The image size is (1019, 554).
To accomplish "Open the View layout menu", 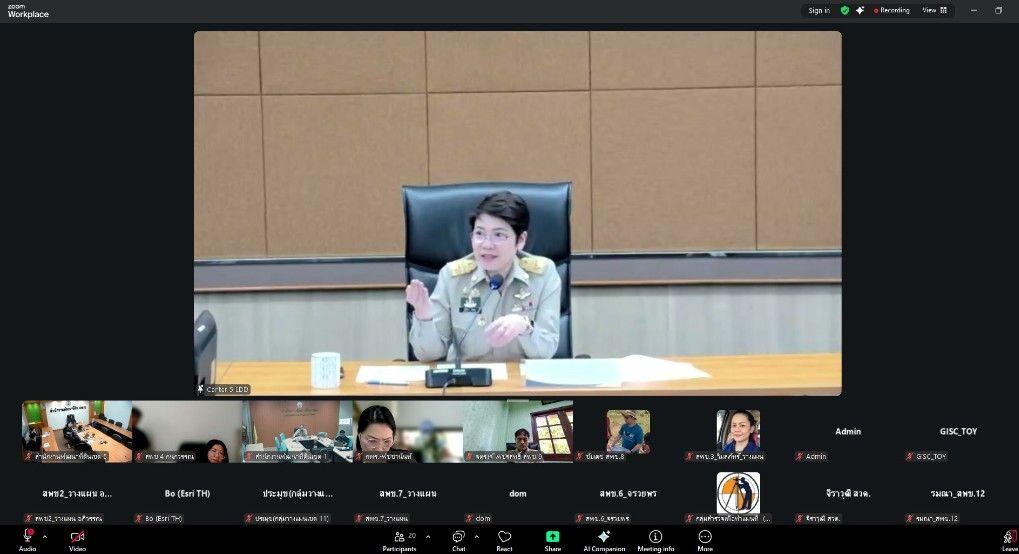I will 934,10.
